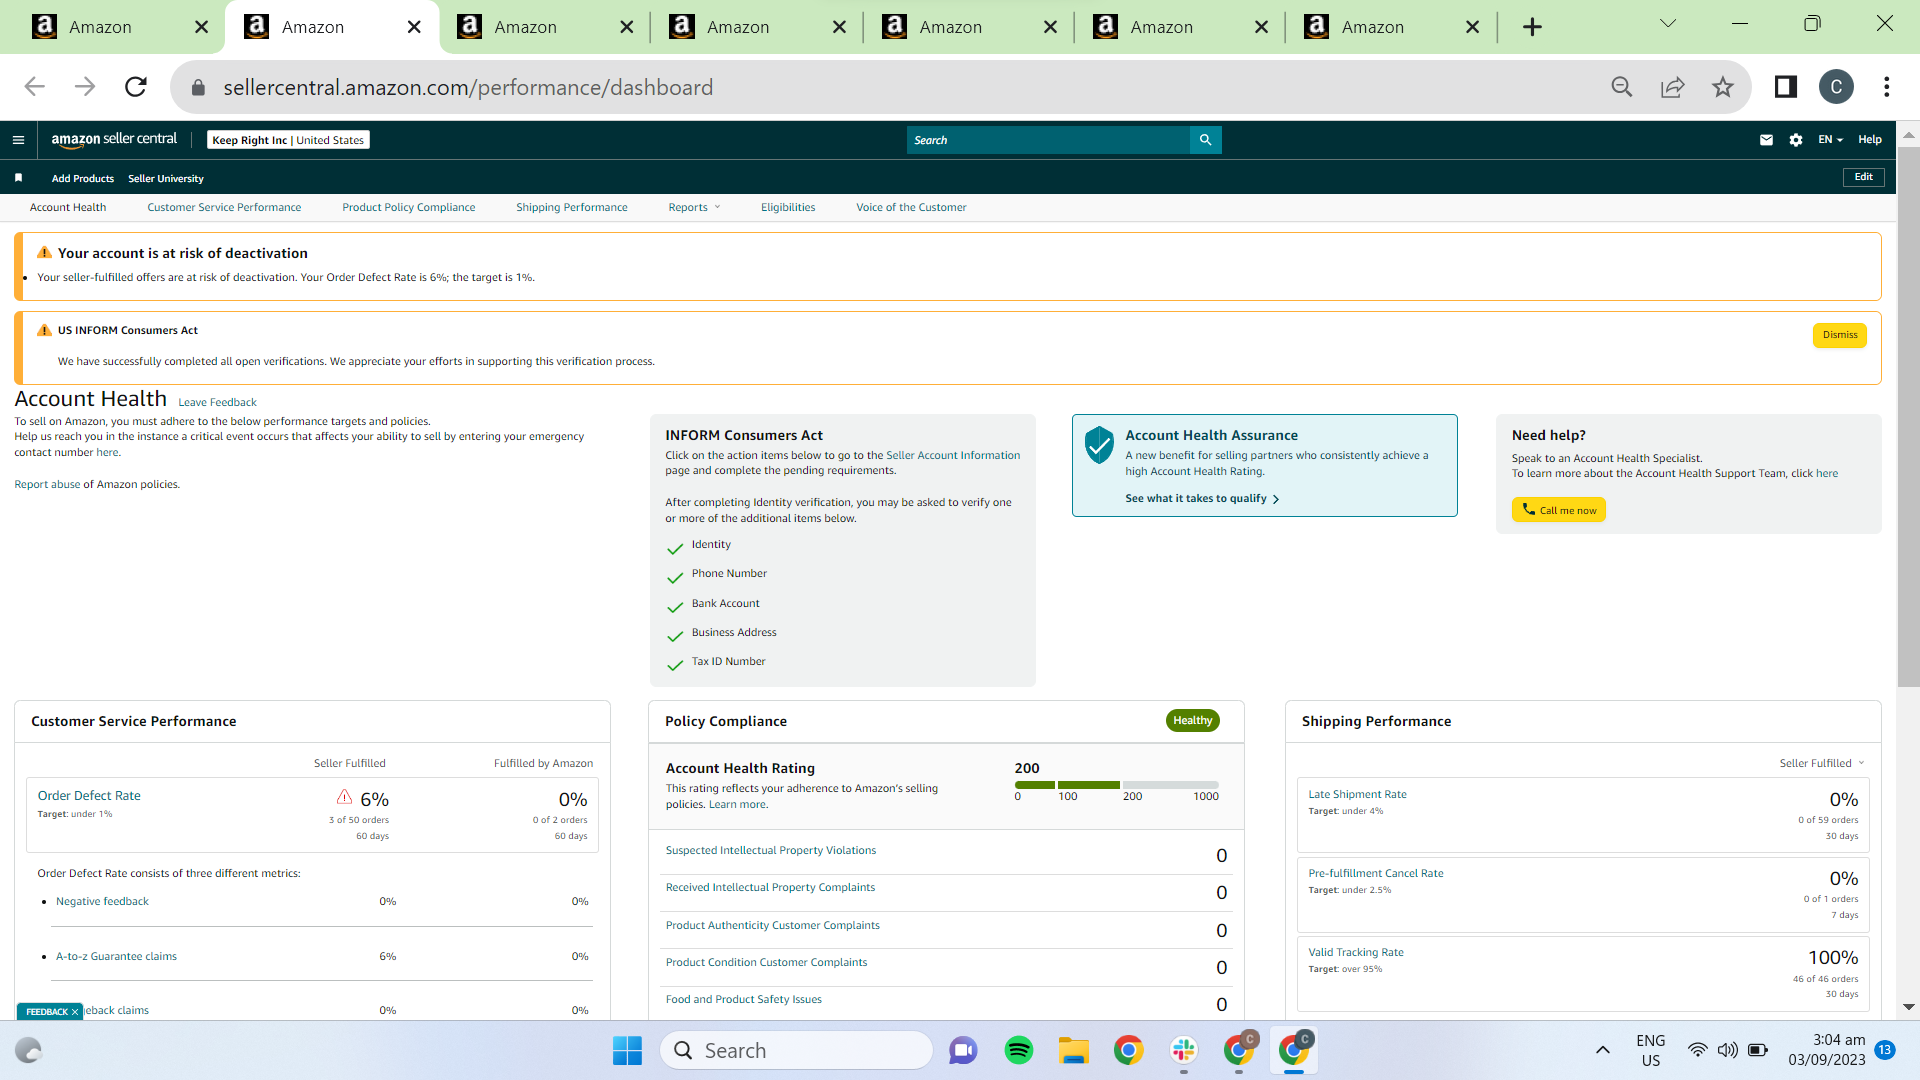Open Late Shipment Rate link
This screenshot has height=1080, width=1920.
pyautogui.click(x=1357, y=795)
